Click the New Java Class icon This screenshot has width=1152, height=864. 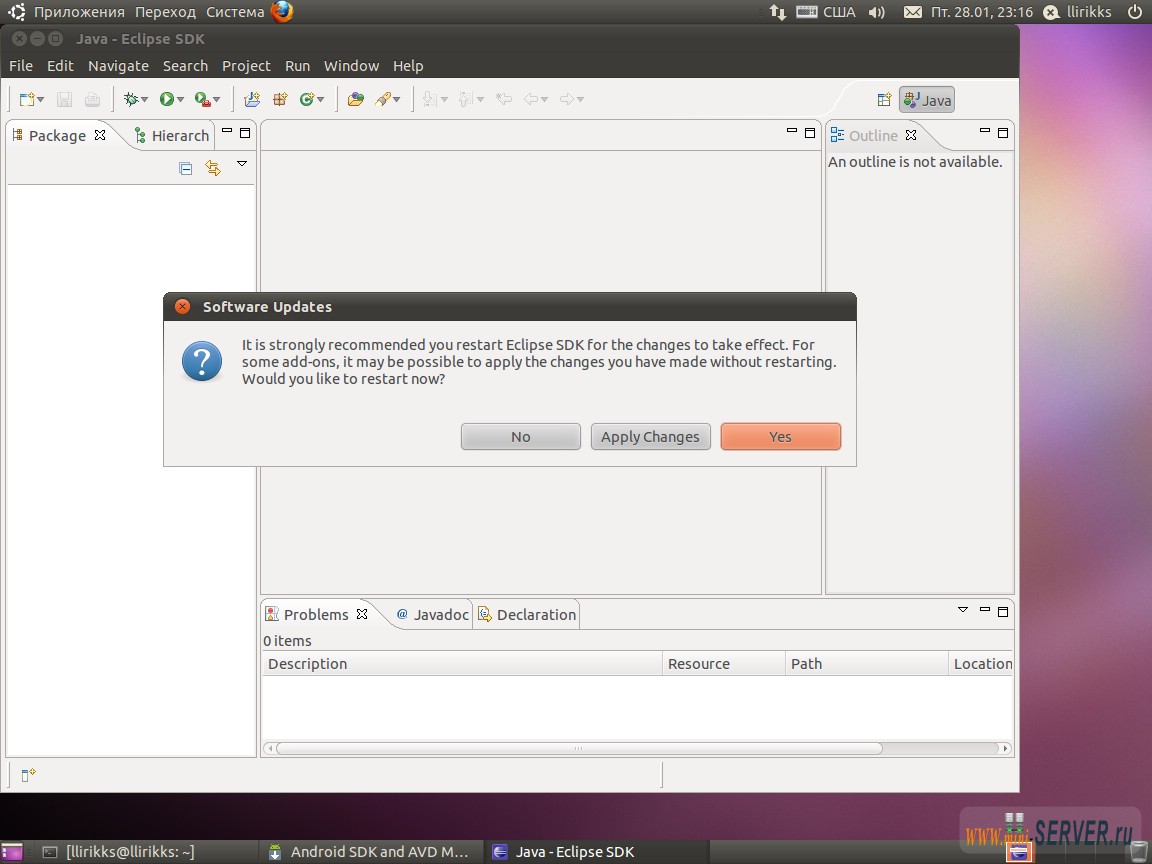(307, 99)
